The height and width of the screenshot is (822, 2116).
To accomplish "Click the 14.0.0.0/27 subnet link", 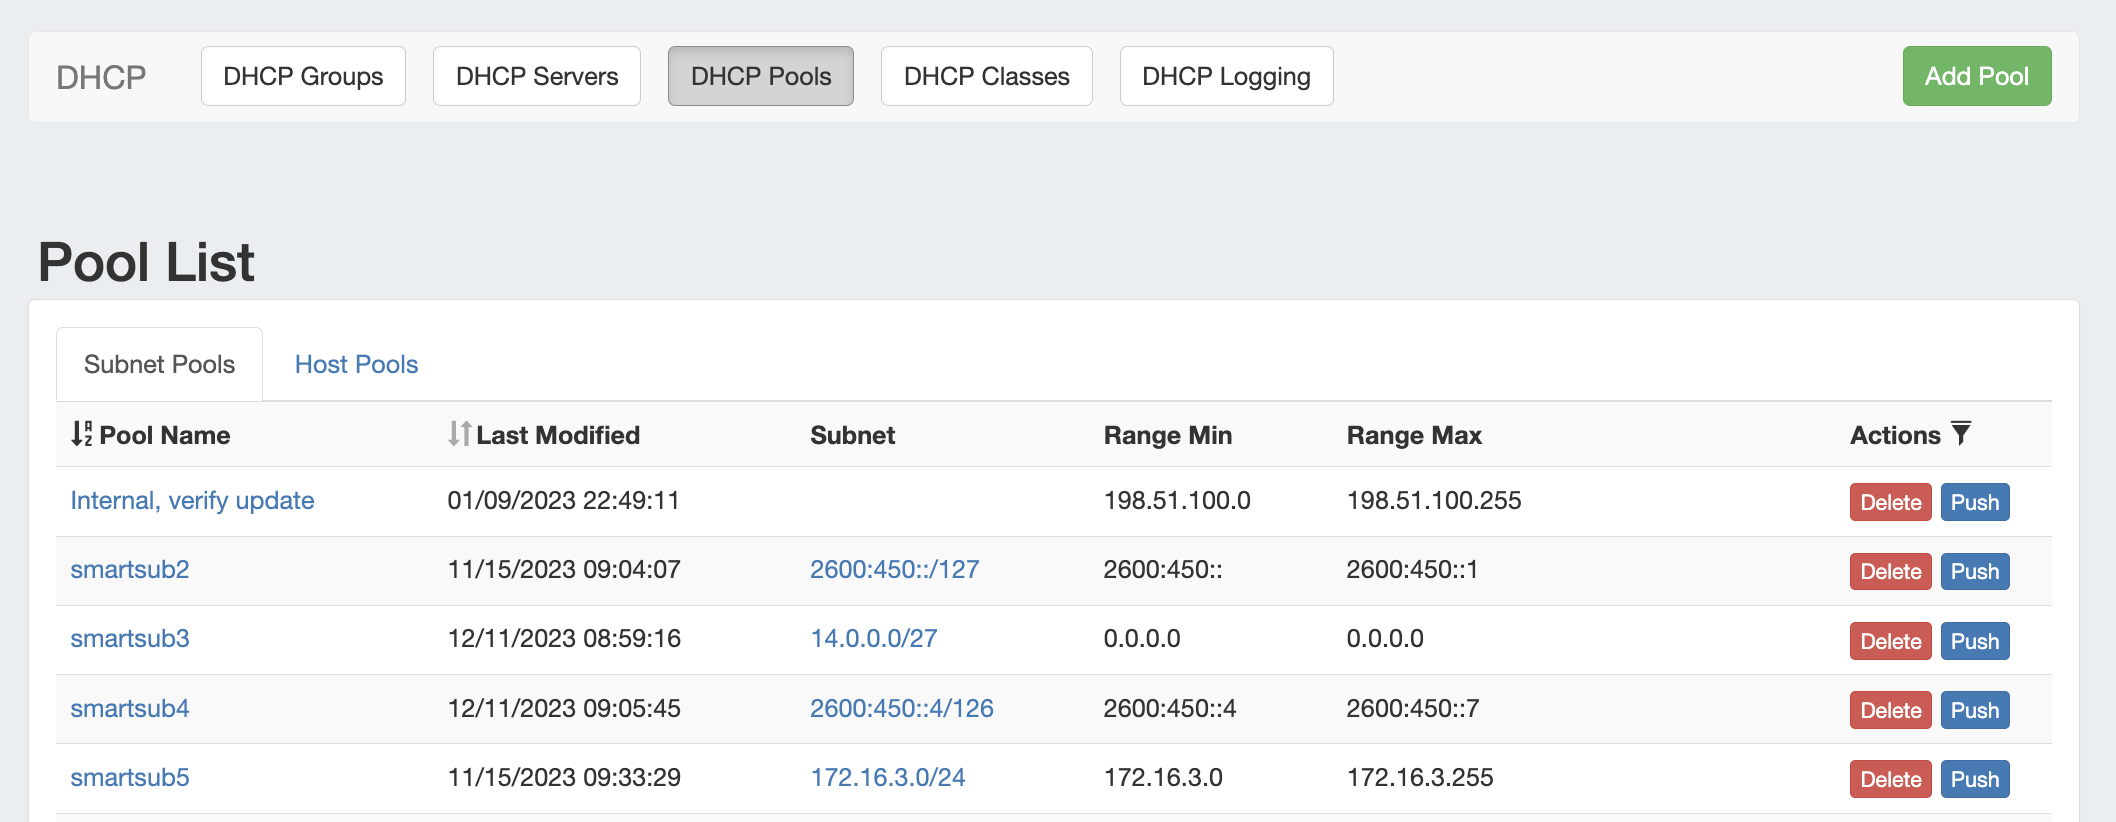I will pyautogui.click(x=873, y=639).
